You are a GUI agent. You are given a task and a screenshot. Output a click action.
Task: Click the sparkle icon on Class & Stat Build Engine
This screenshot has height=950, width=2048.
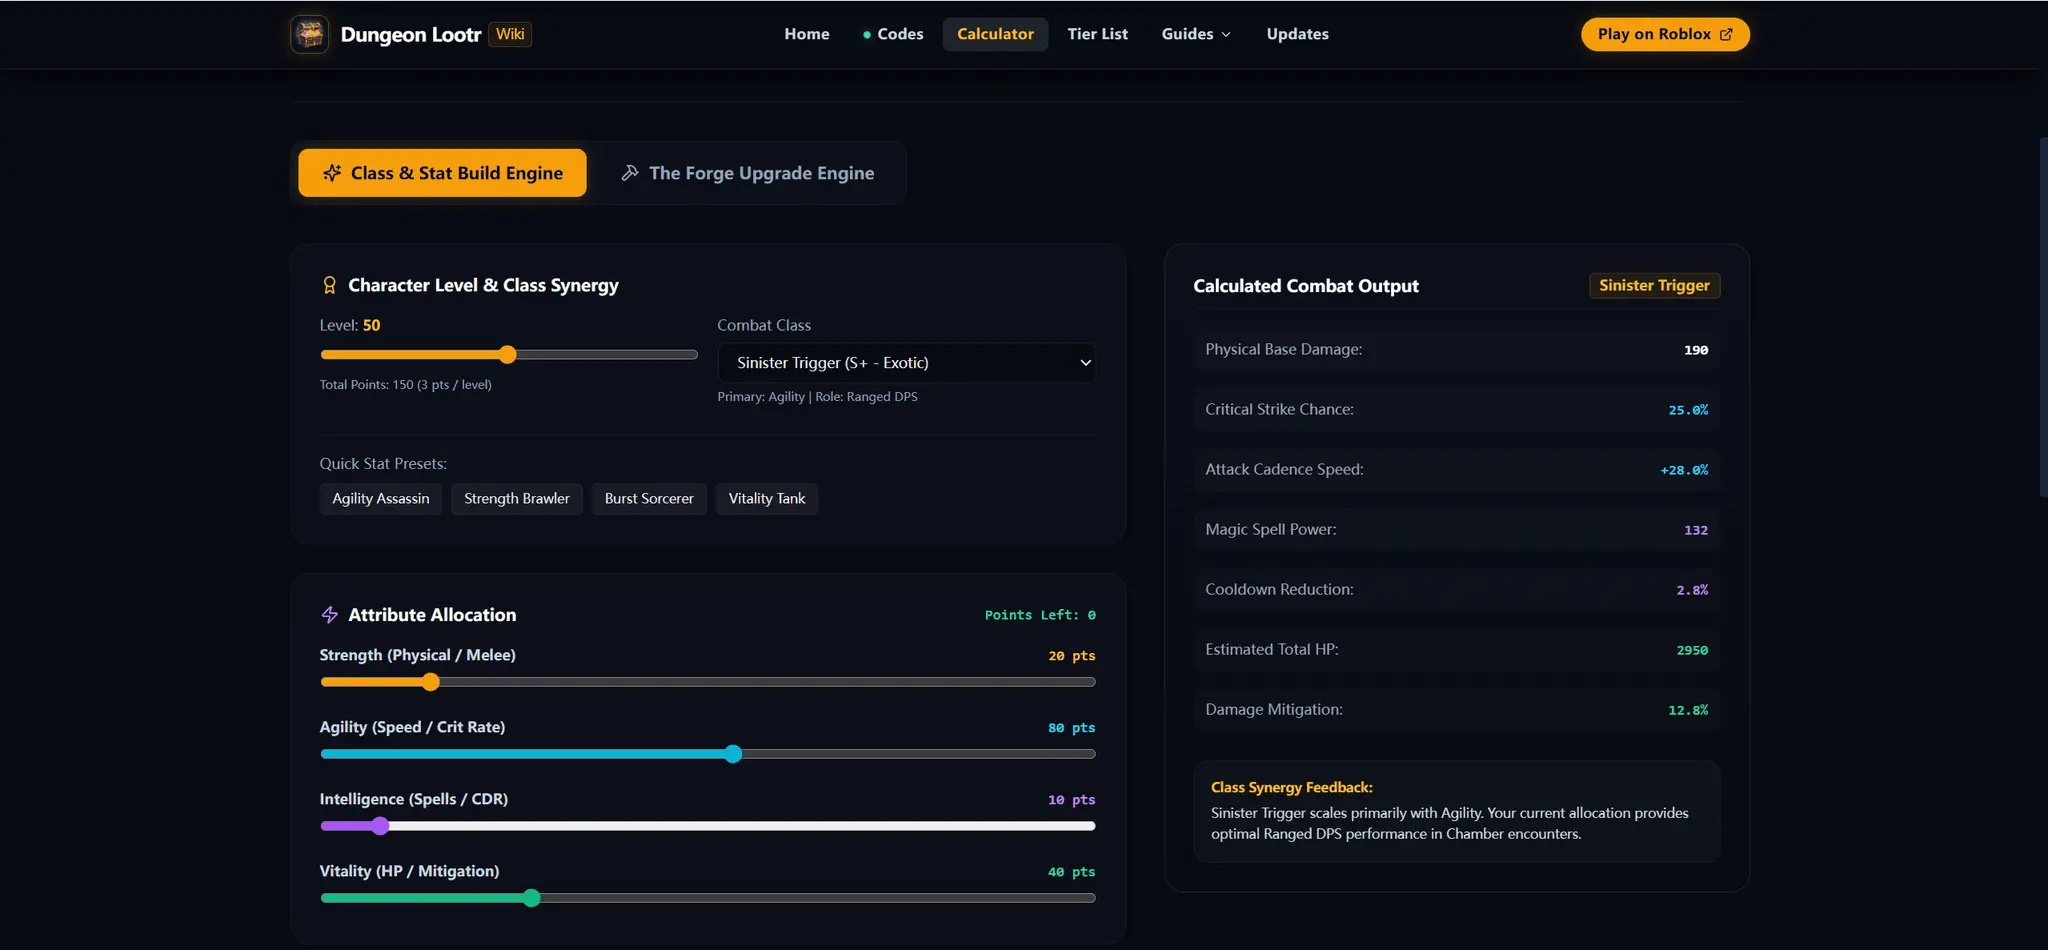coord(332,173)
